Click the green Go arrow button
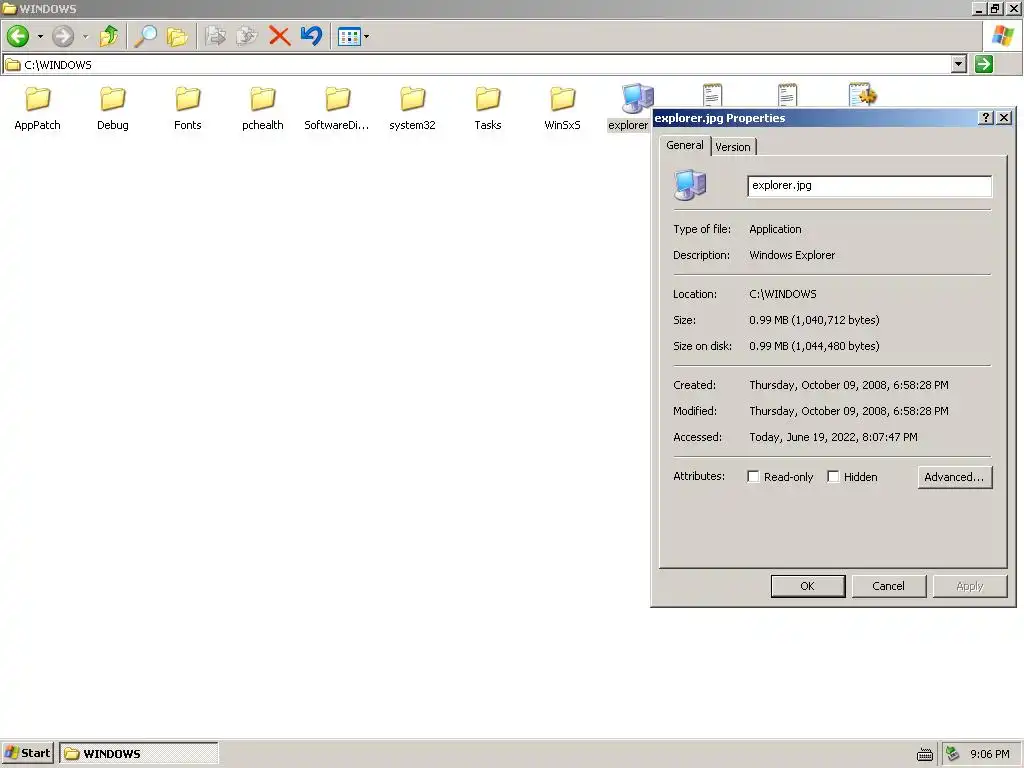The image size is (1024, 768). coord(984,64)
